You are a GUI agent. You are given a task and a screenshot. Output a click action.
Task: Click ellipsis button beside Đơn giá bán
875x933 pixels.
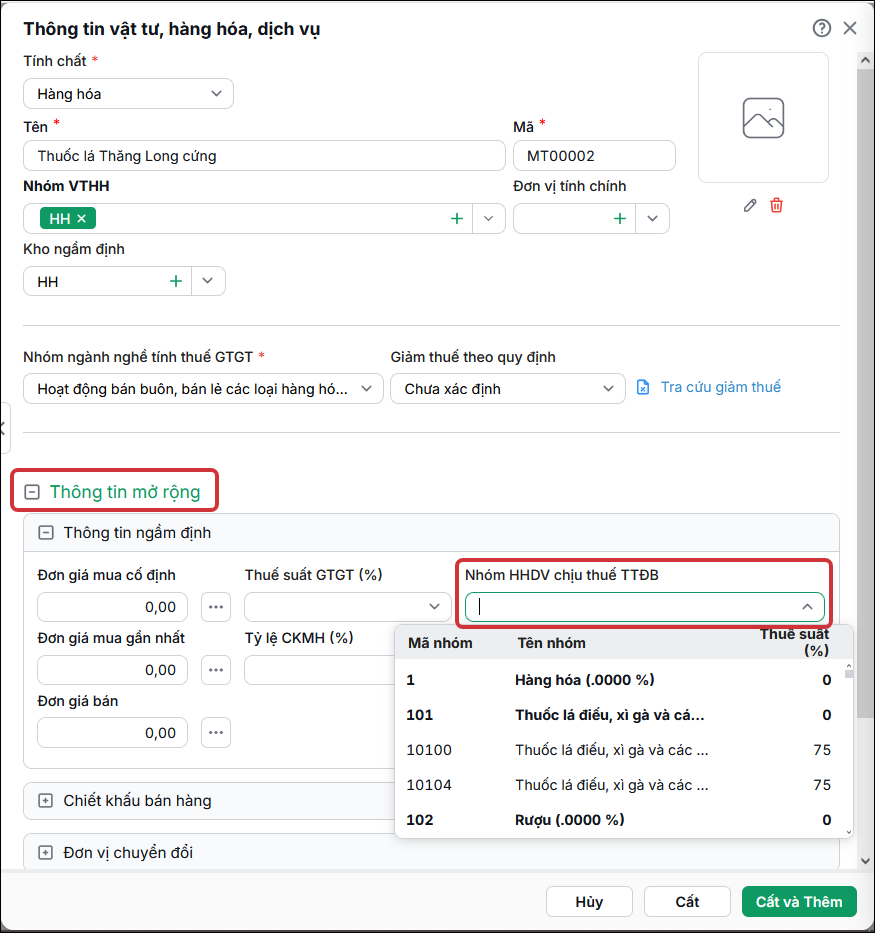coord(216,732)
